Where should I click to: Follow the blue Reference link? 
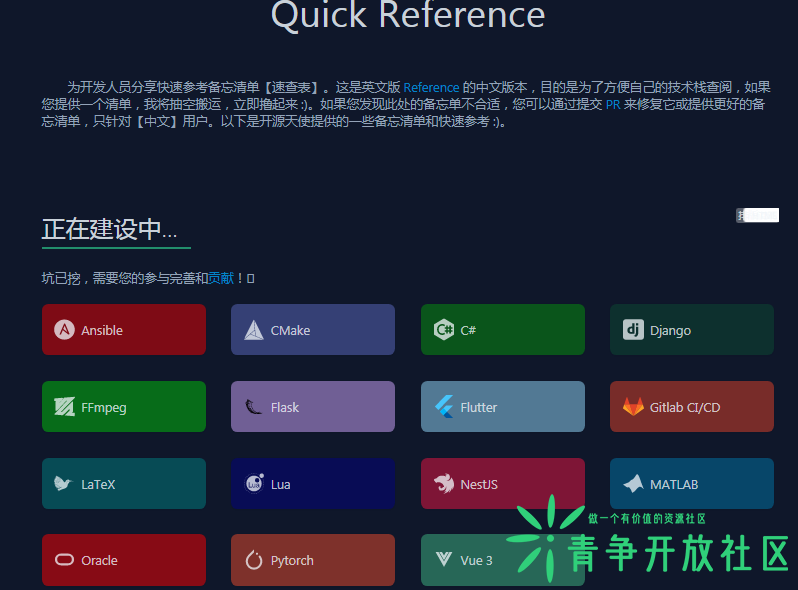pyautogui.click(x=431, y=88)
